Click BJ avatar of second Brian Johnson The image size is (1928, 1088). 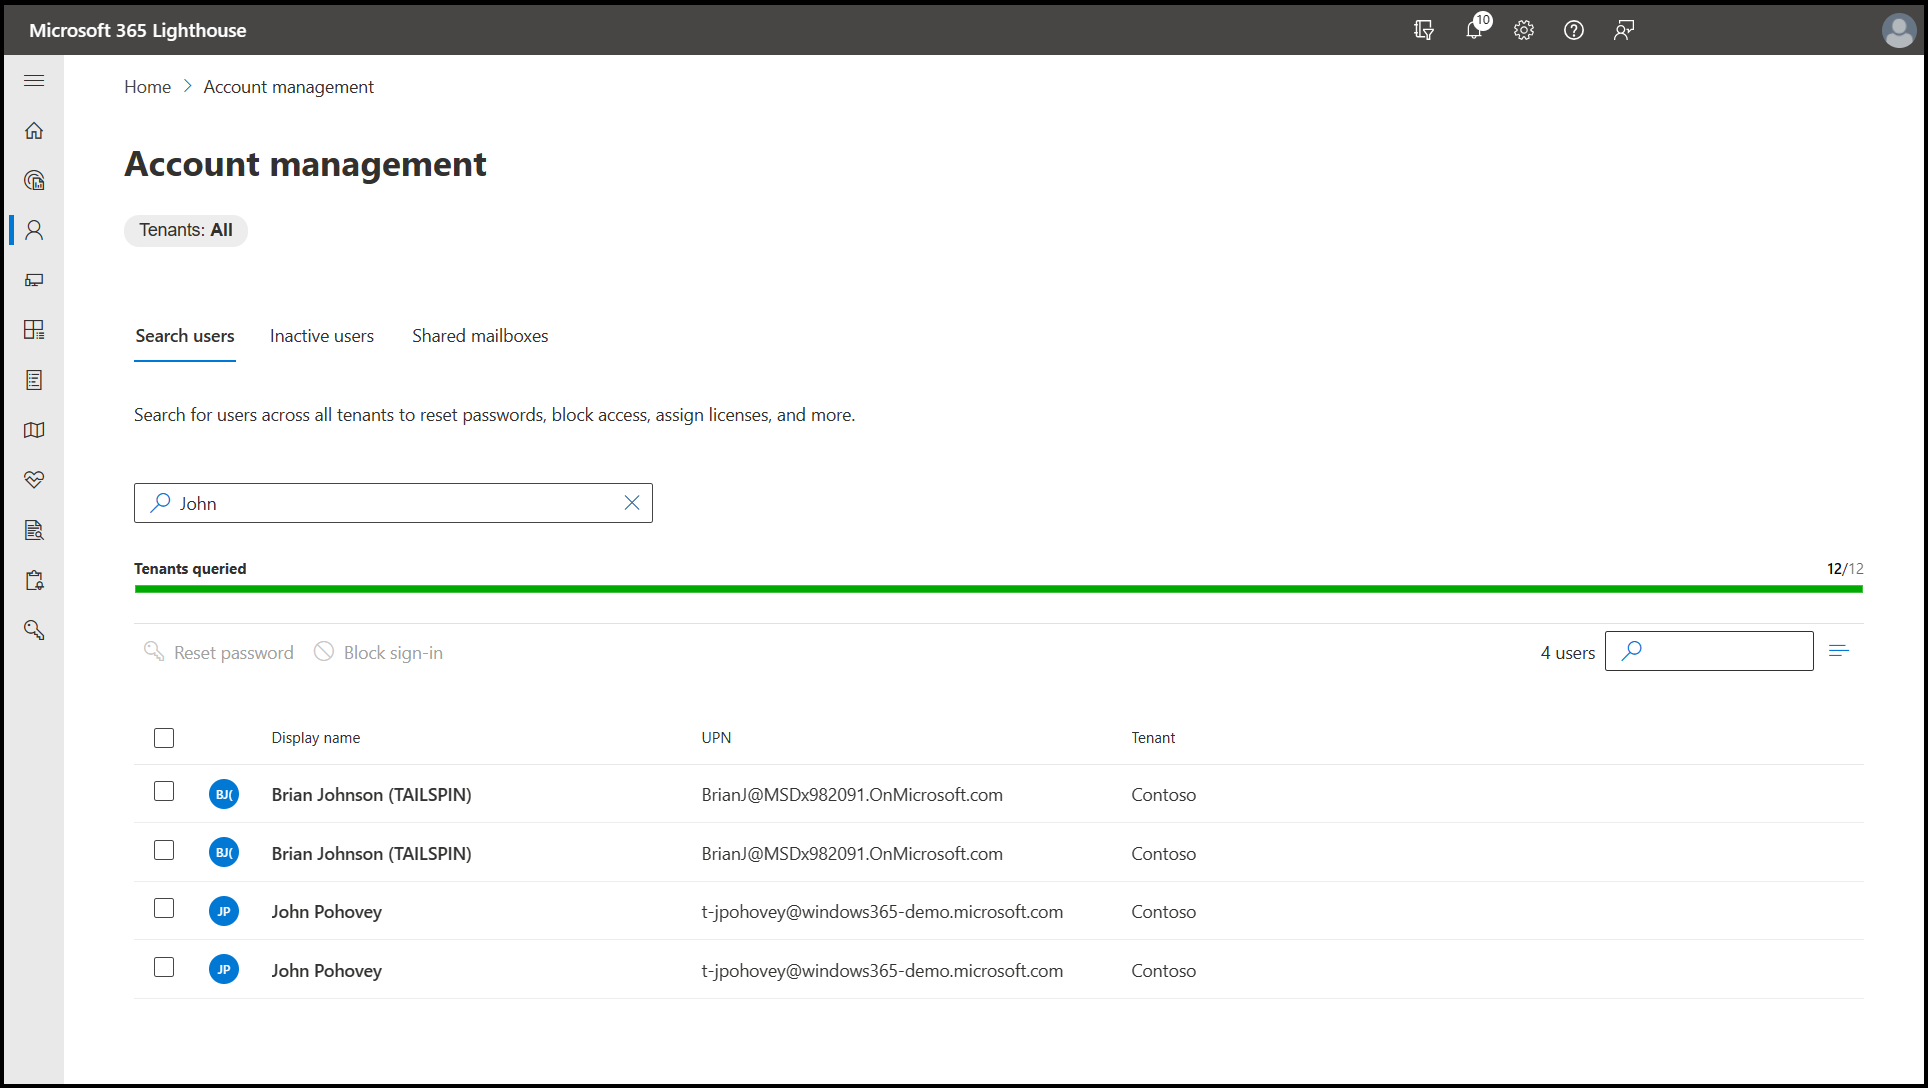tap(224, 853)
